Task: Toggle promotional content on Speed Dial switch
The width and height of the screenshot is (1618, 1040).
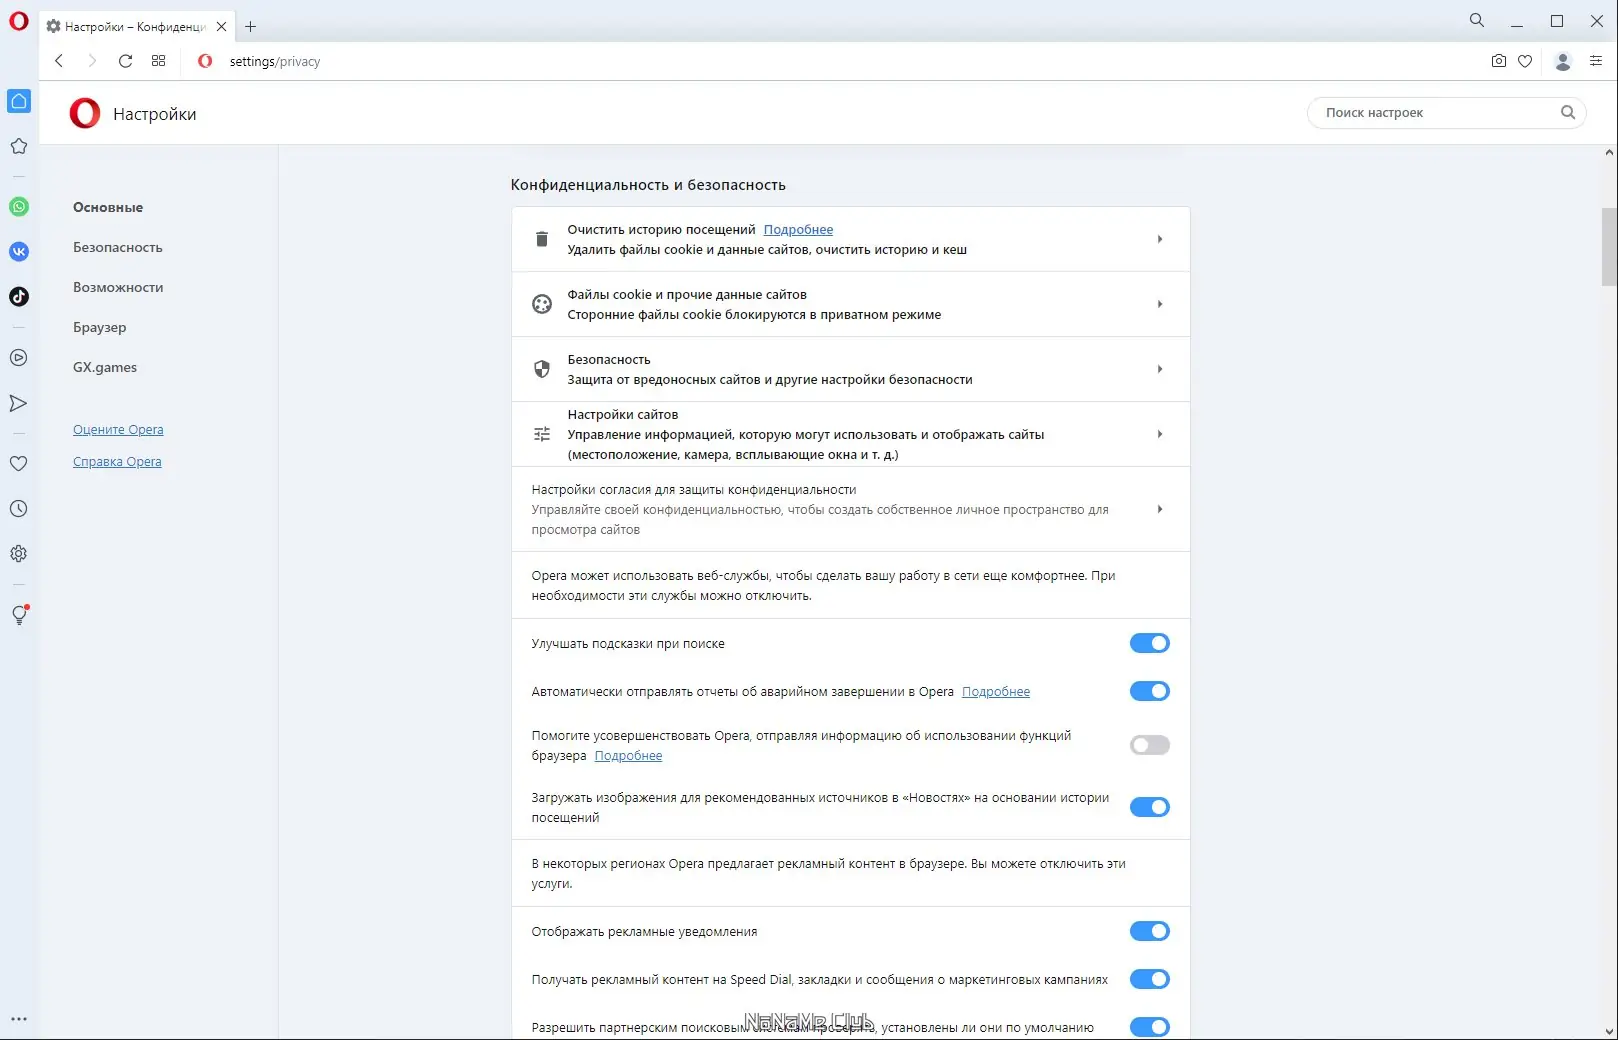Action: (1150, 979)
